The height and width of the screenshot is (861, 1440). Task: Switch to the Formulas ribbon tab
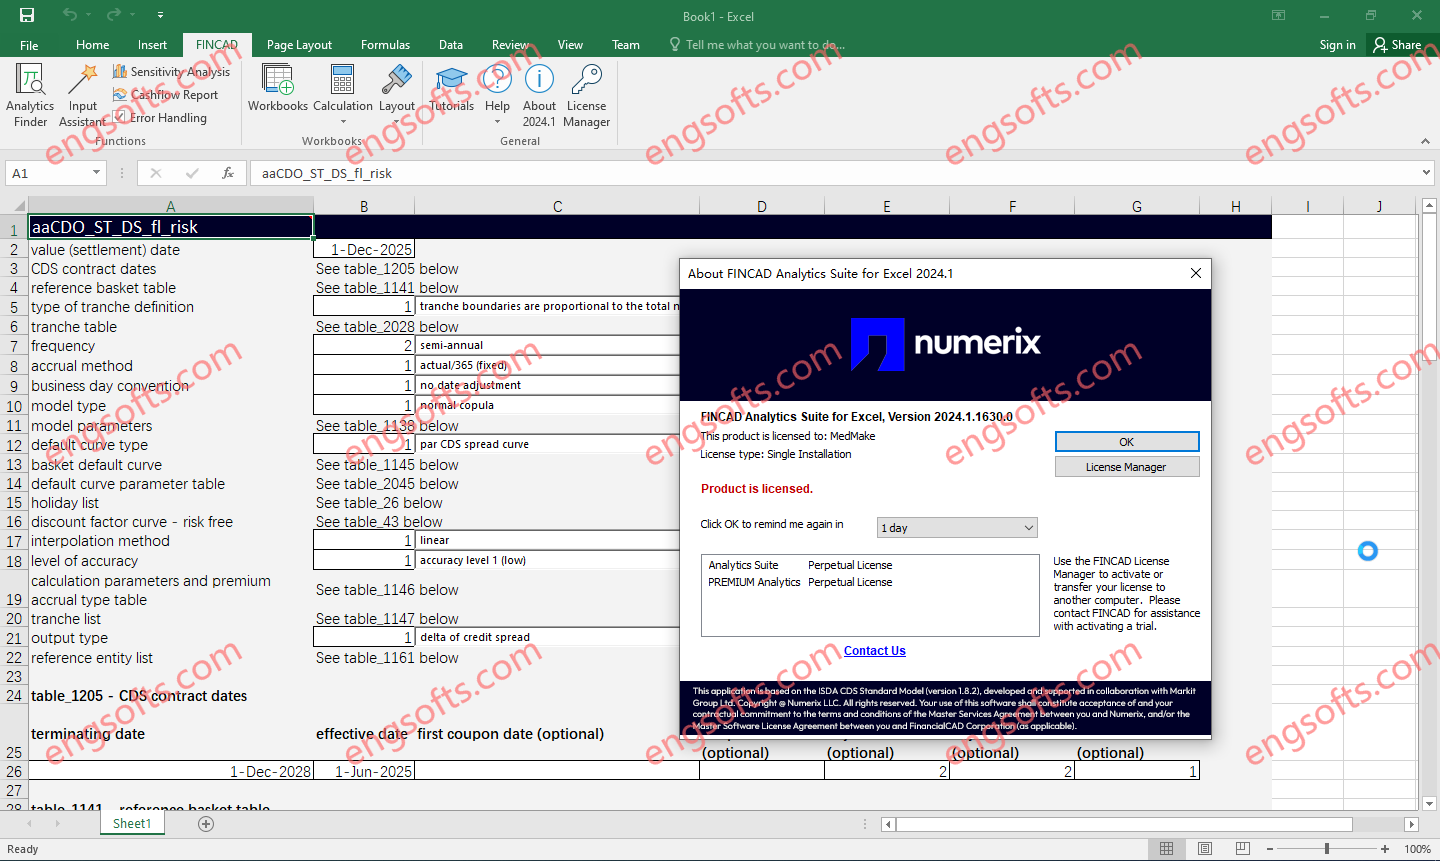pos(385,44)
